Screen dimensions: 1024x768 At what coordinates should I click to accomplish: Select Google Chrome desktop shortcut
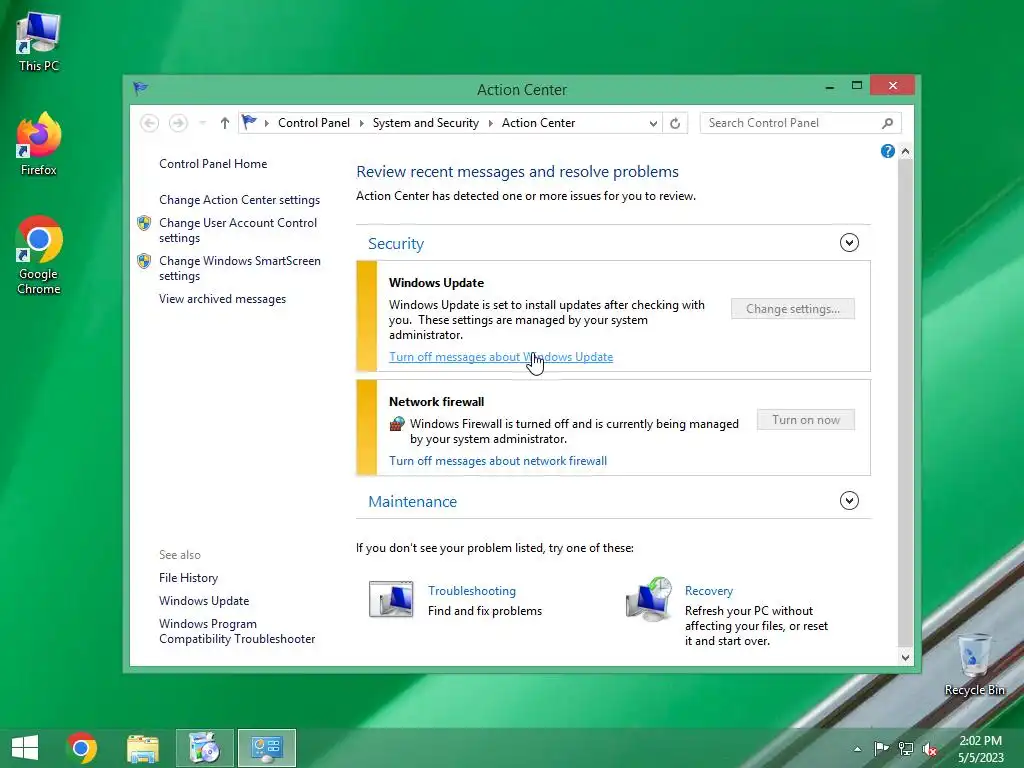(x=39, y=255)
